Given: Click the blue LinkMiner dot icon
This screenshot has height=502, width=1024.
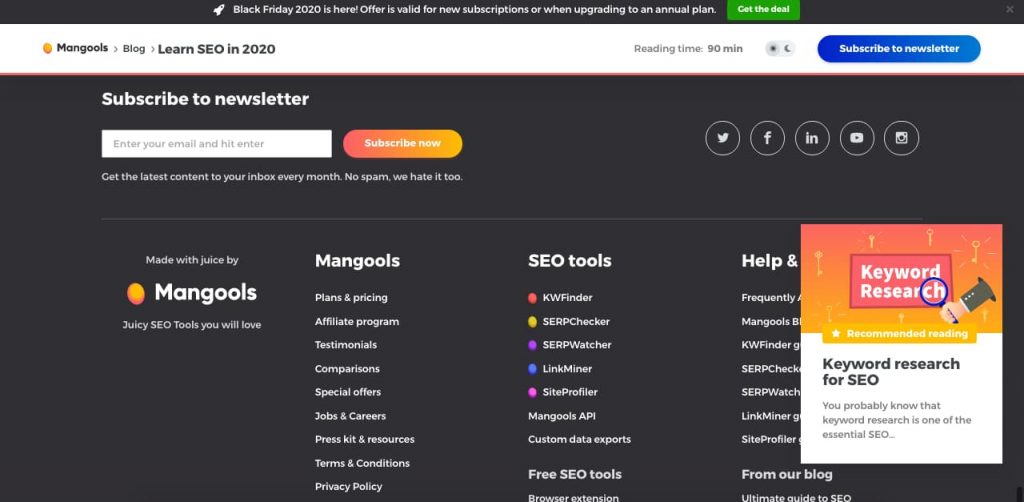Looking at the screenshot, I should pyautogui.click(x=532, y=369).
